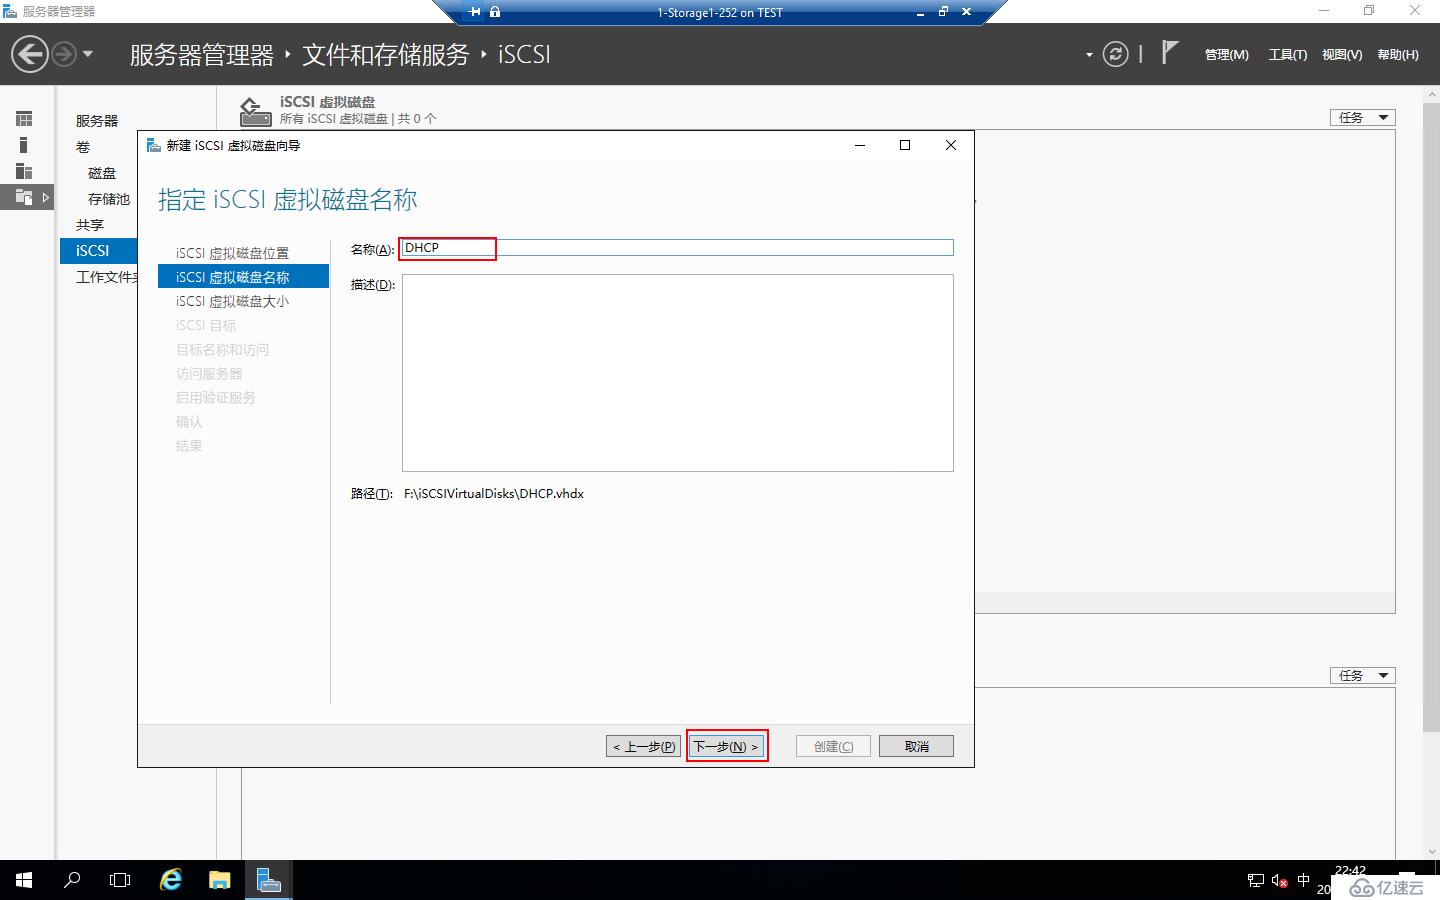Click the muted volume tray icon
Viewport: 1440px width, 900px height.
[1280, 880]
